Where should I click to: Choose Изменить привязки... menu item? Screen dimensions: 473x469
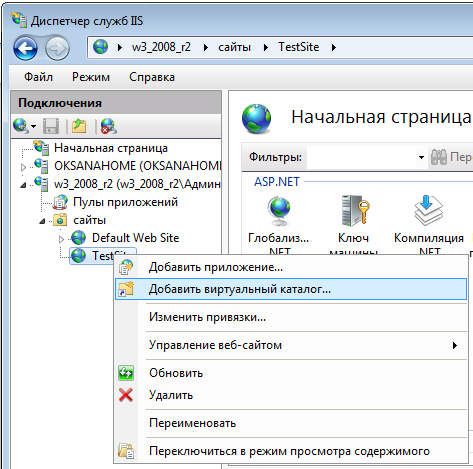(x=291, y=317)
